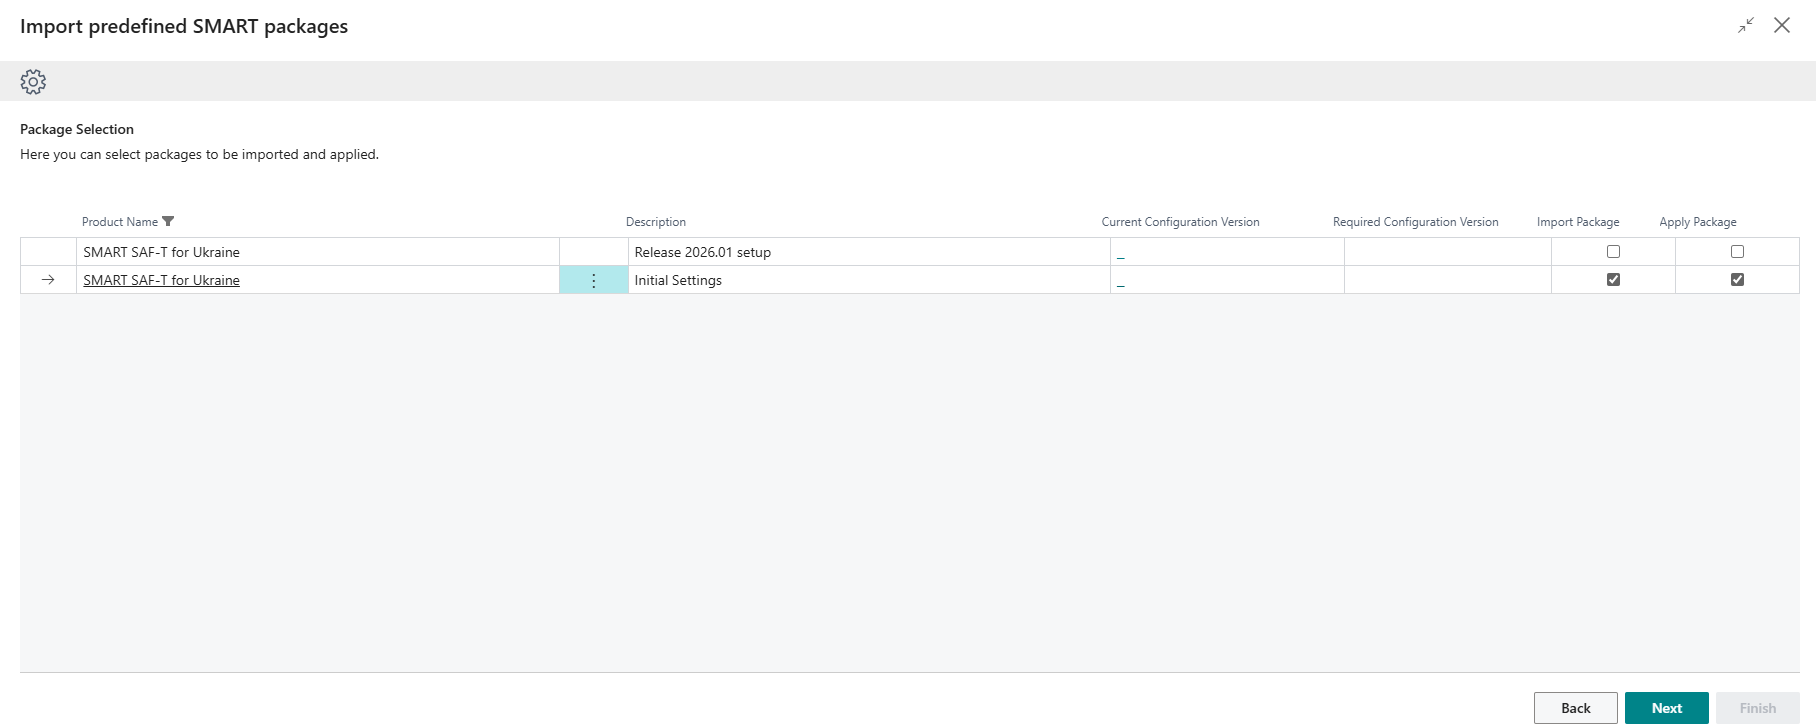This screenshot has height=728, width=1816.
Task: Click the Initial Settings description cell
Action: 869,280
